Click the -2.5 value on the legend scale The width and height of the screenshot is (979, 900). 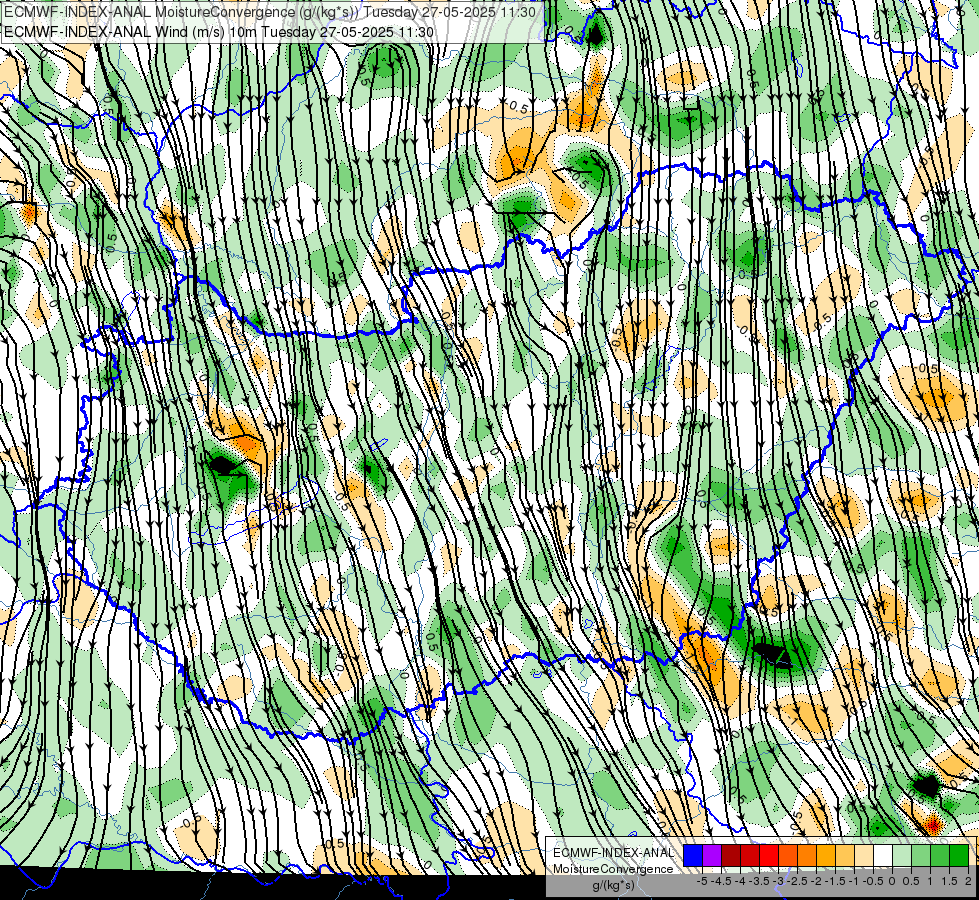tap(797, 881)
